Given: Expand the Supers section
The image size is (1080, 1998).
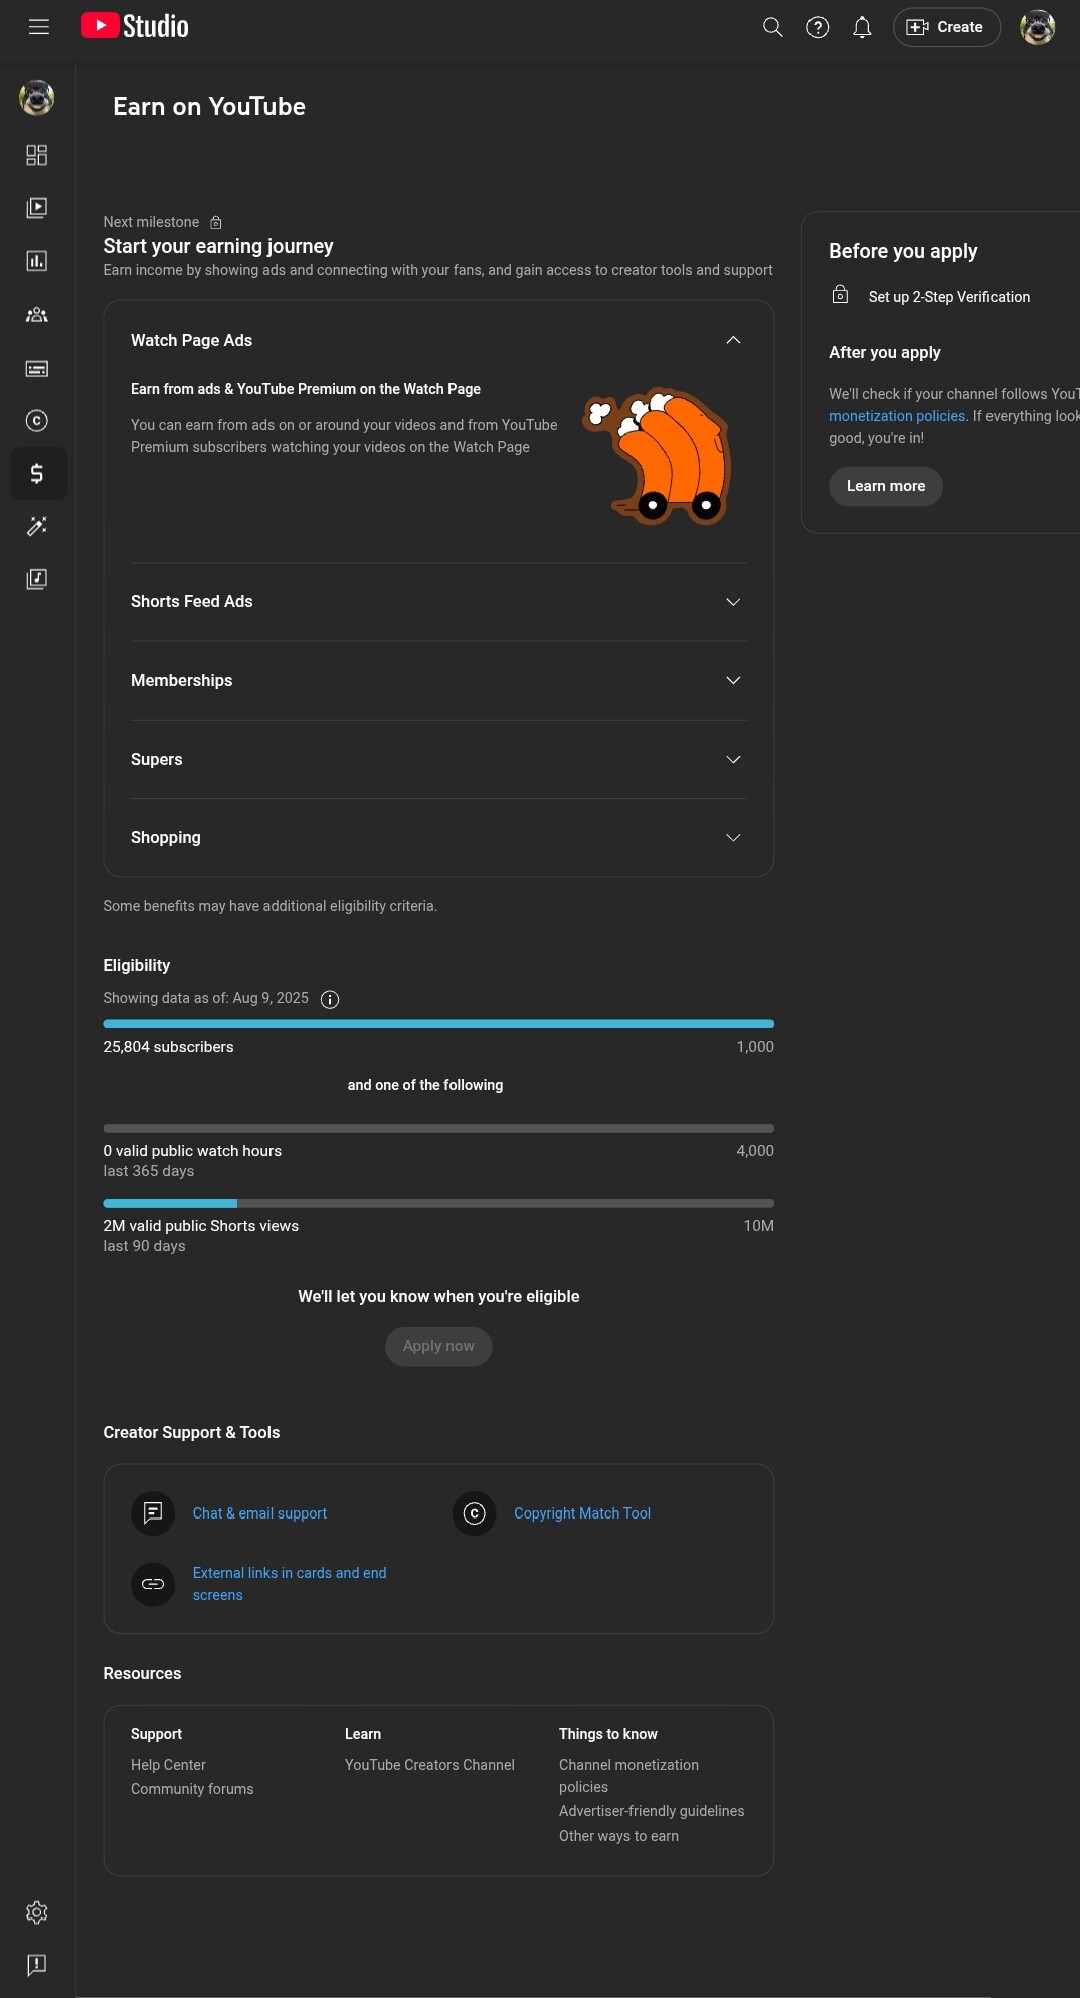Looking at the screenshot, I should click(733, 760).
